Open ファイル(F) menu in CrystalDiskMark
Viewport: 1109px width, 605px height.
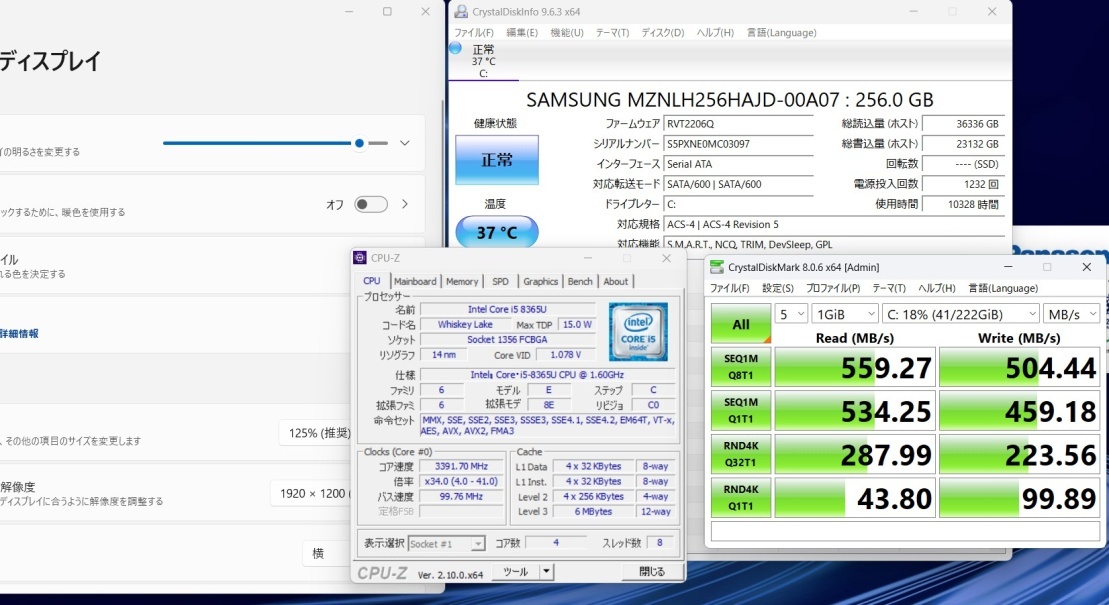pyautogui.click(x=730, y=288)
